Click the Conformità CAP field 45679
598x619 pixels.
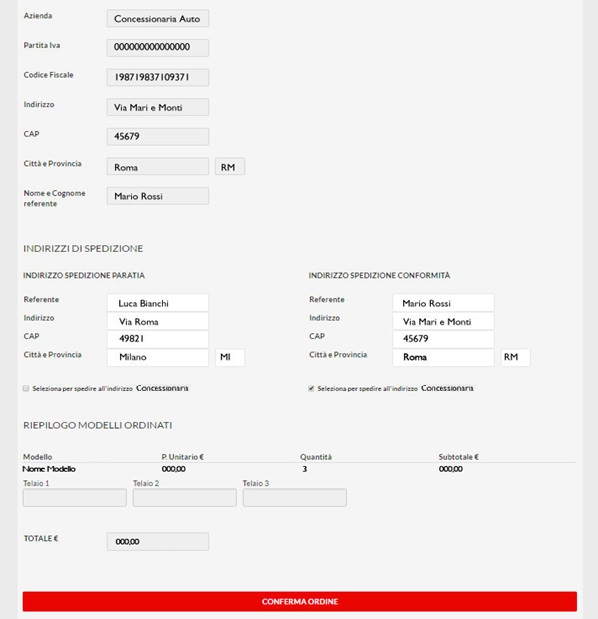443,339
